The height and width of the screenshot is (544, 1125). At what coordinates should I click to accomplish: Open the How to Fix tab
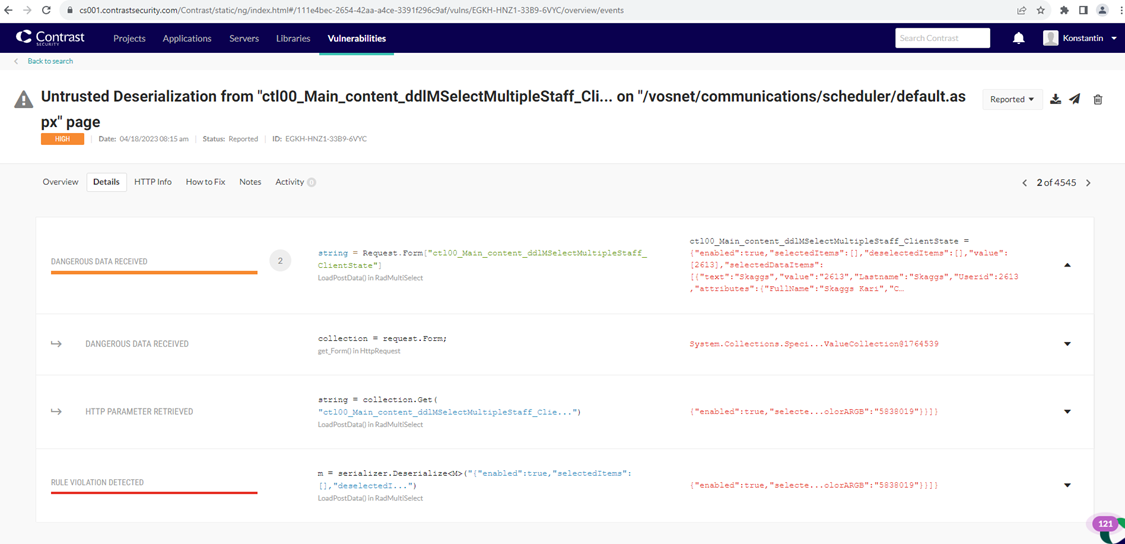click(x=205, y=182)
